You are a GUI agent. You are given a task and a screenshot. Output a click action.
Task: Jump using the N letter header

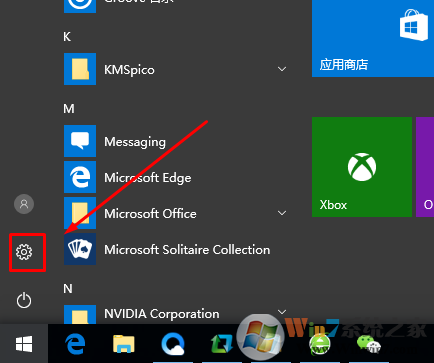point(68,289)
